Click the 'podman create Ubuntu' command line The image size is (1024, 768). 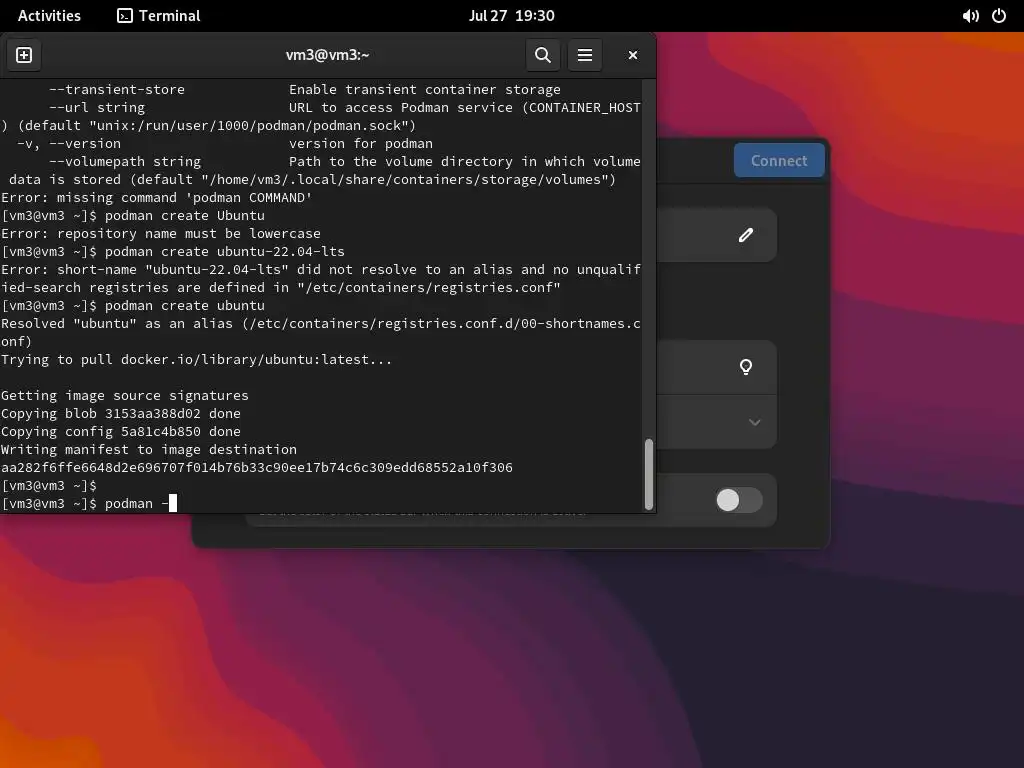click(133, 216)
